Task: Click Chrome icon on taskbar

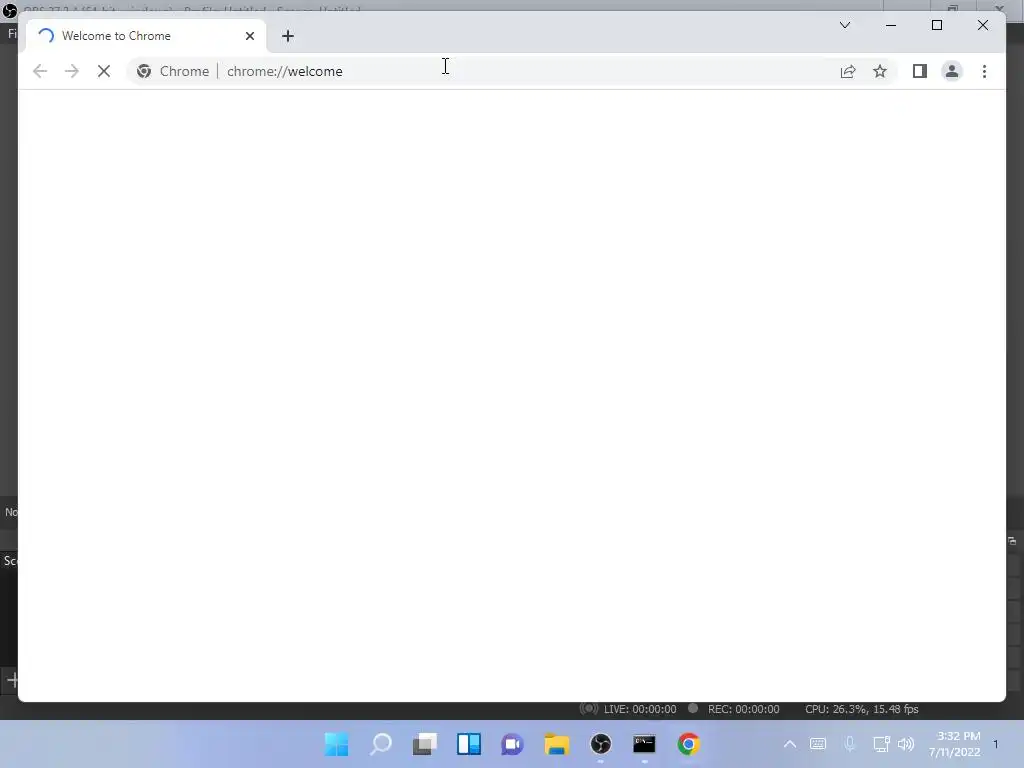Action: click(x=688, y=744)
